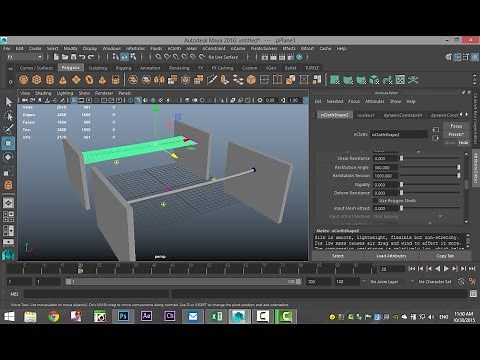480x360 pixels.
Task: Switch to the Sculpting shelf tab
Action: pyautogui.click(x=98, y=68)
